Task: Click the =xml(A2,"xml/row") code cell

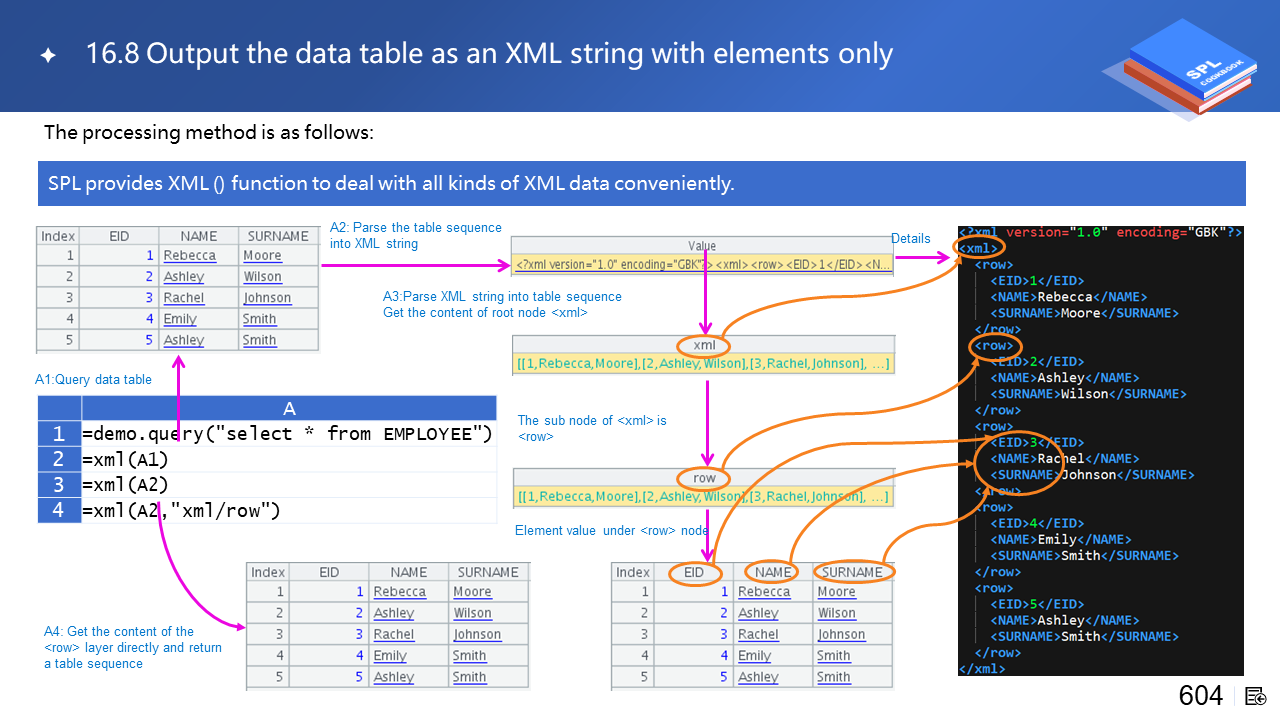Action: click(288, 511)
